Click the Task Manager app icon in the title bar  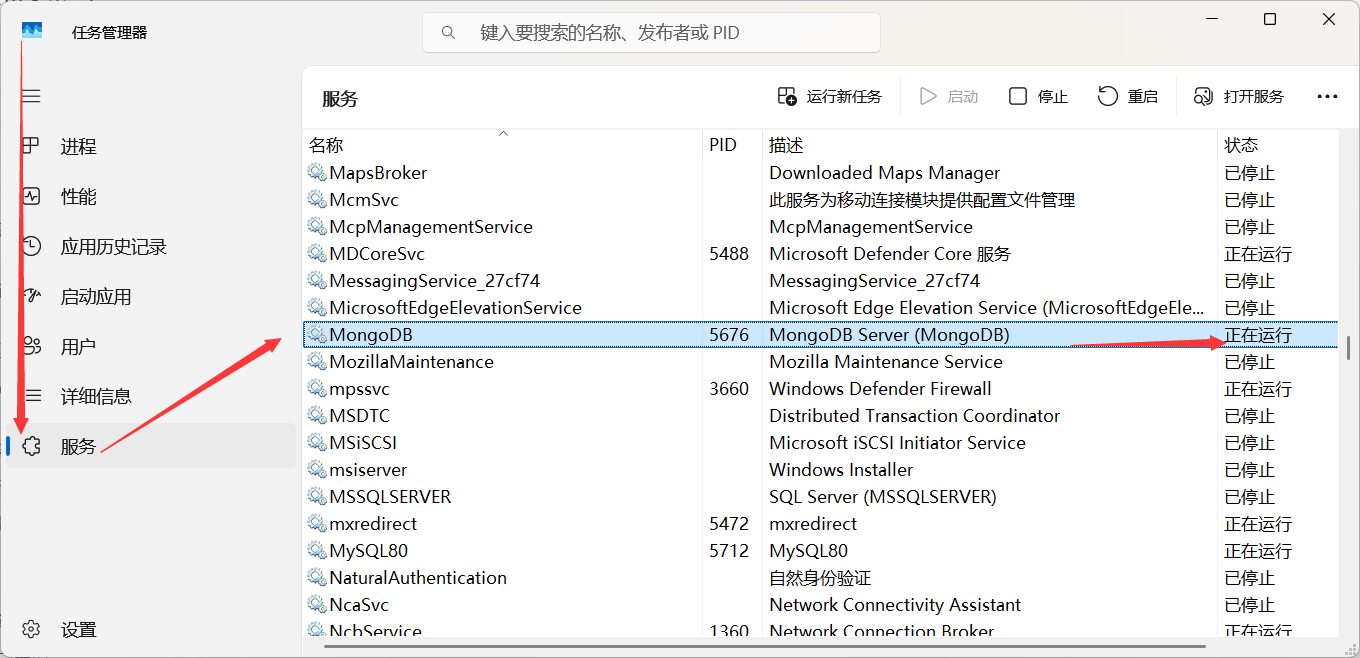click(32, 32)
